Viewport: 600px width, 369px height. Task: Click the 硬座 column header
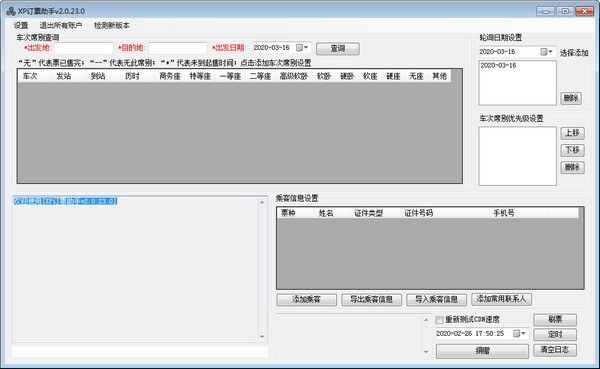point(393,76)
